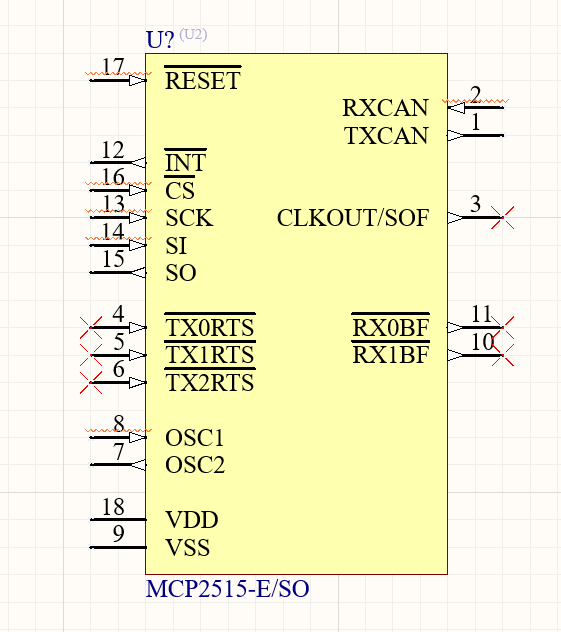The height and width of the screenshot is (632, 561).
Task: Click pin 10 output arrow
Action: coord(456,355)
